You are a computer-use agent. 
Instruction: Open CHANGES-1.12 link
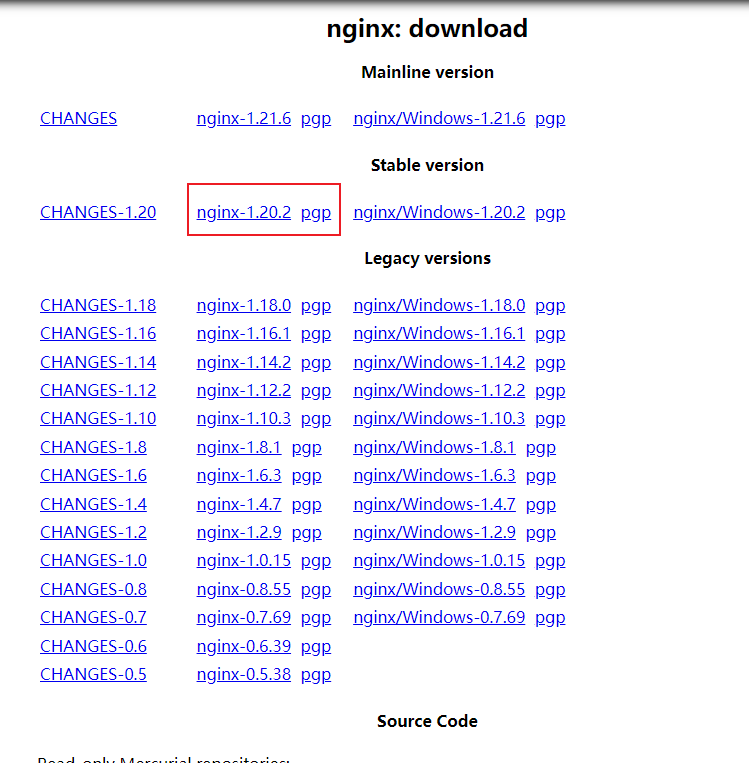click(x=98, y=390)
